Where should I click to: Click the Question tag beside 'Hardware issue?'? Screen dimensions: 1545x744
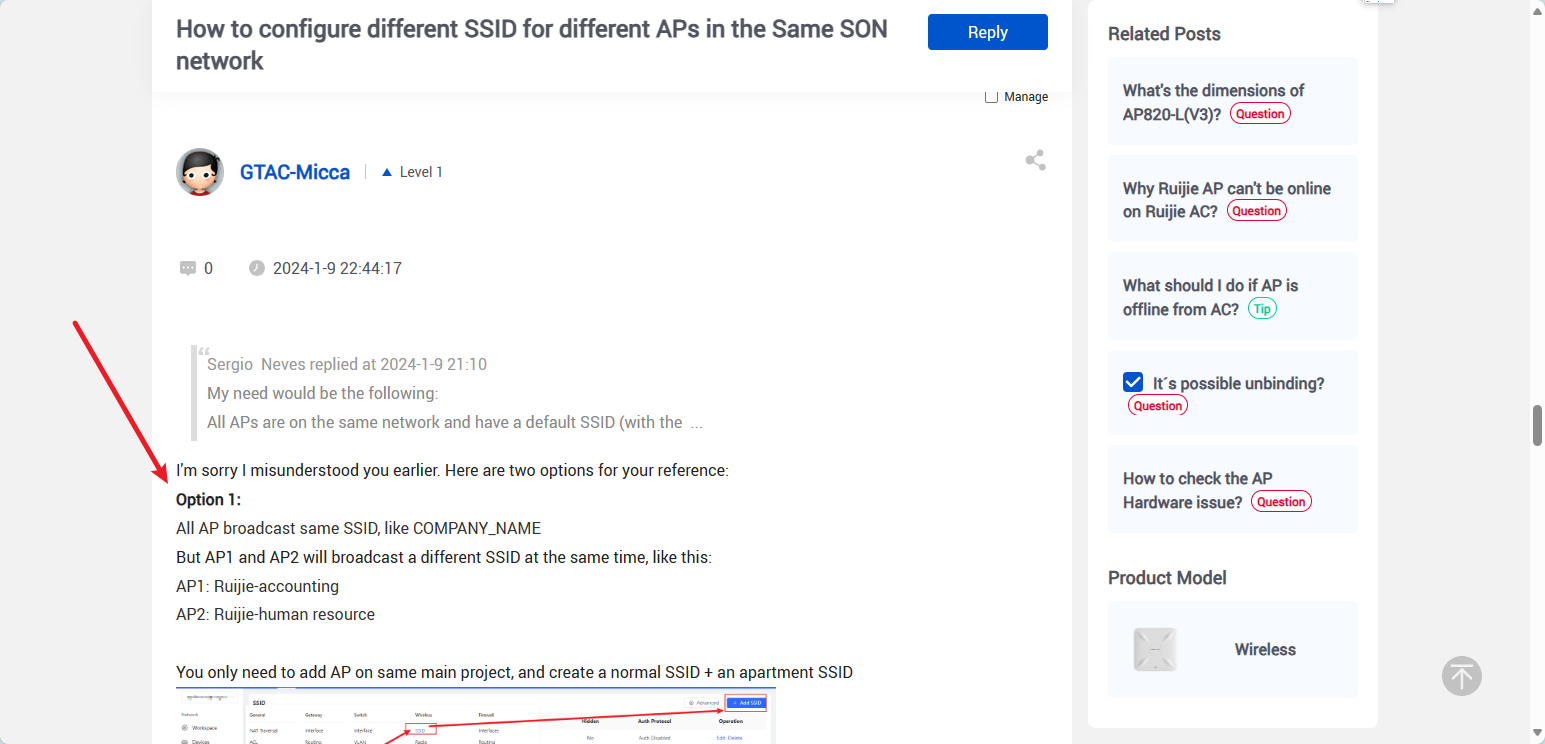(x=1281, y=502)
